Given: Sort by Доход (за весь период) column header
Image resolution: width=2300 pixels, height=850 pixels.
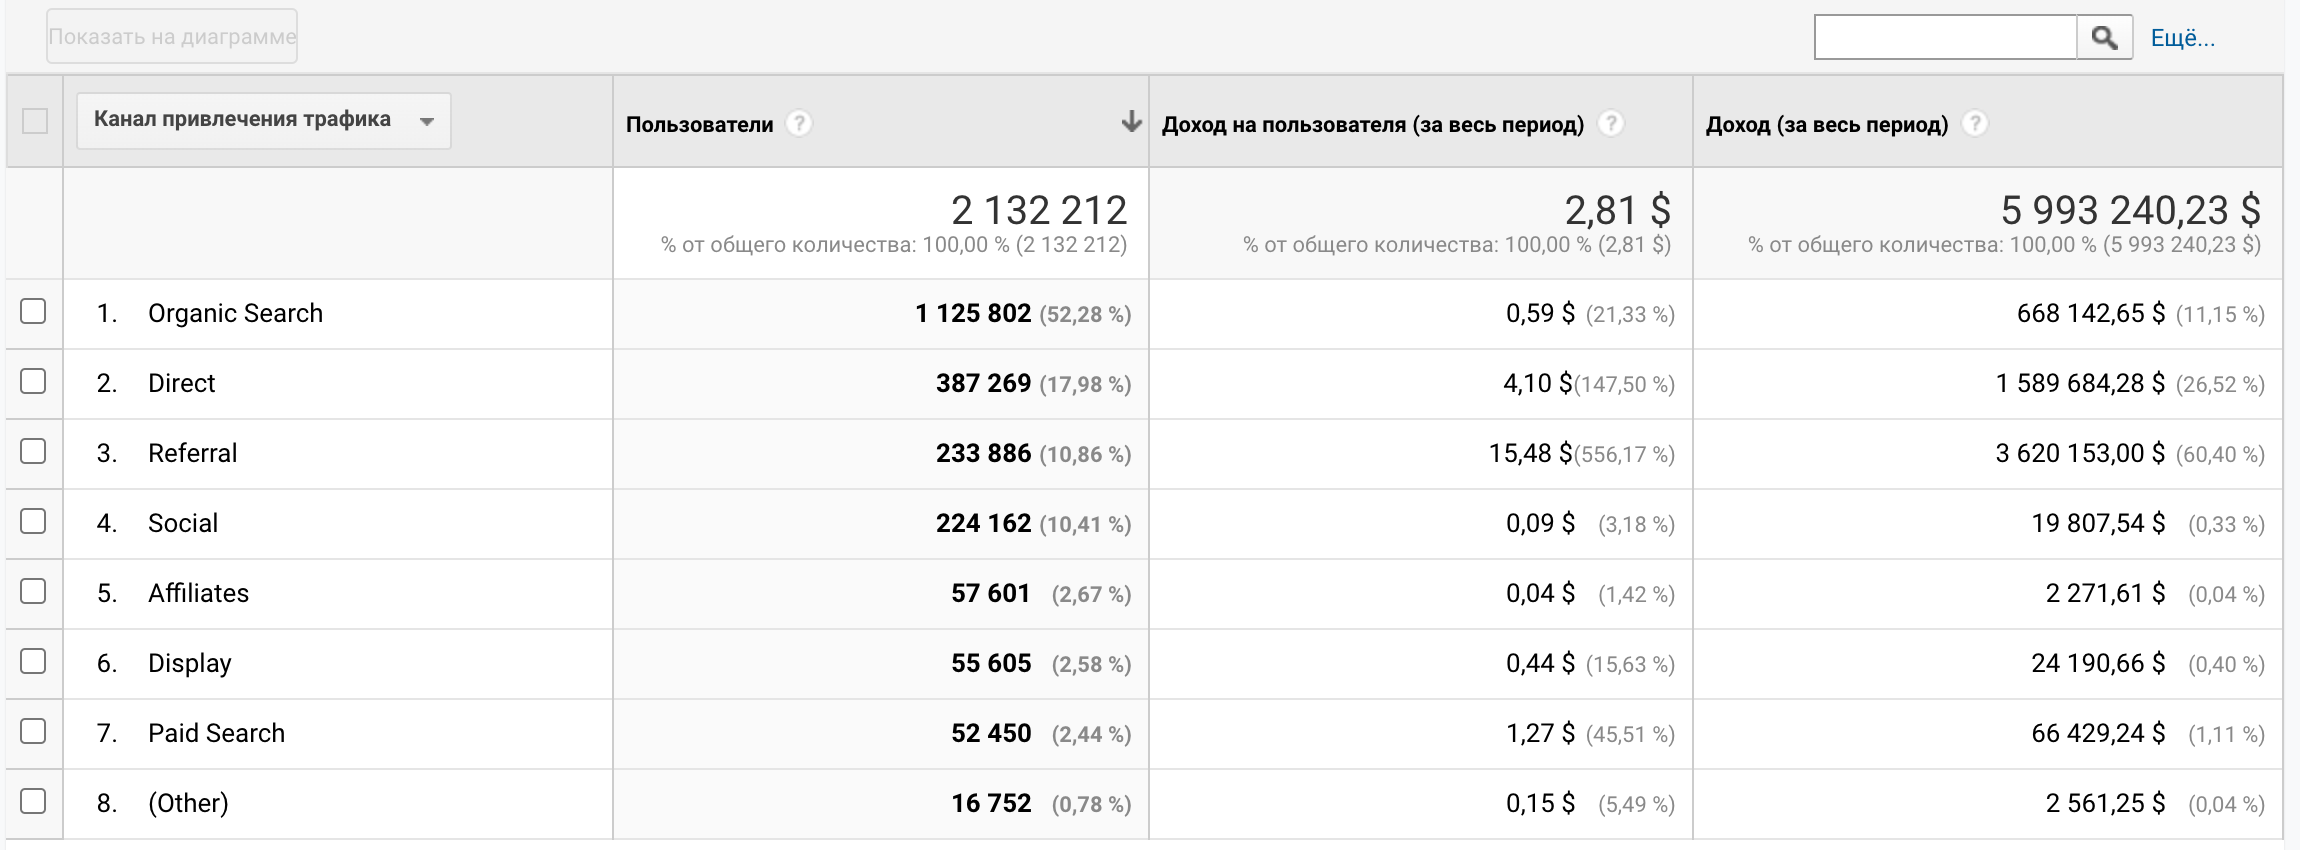Looking at the screenshot, I should pos(1827,125).
